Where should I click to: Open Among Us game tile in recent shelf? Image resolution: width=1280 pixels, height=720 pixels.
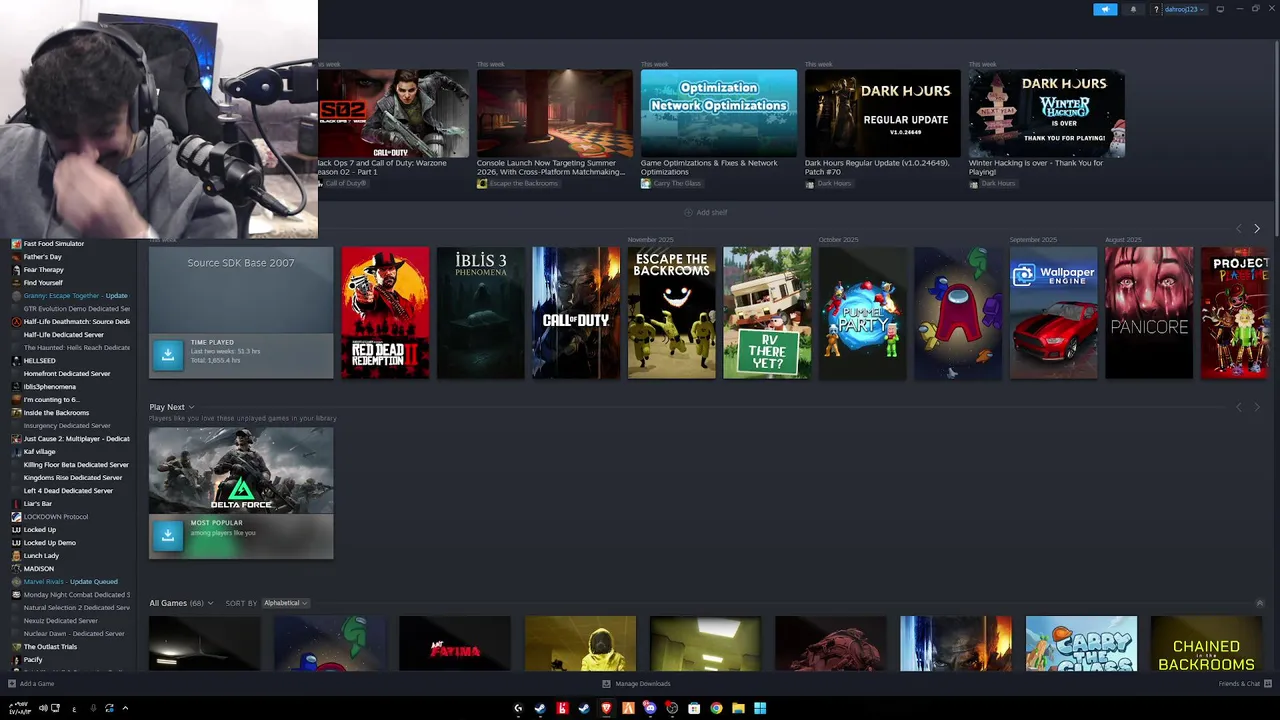(x=958, y=313)
